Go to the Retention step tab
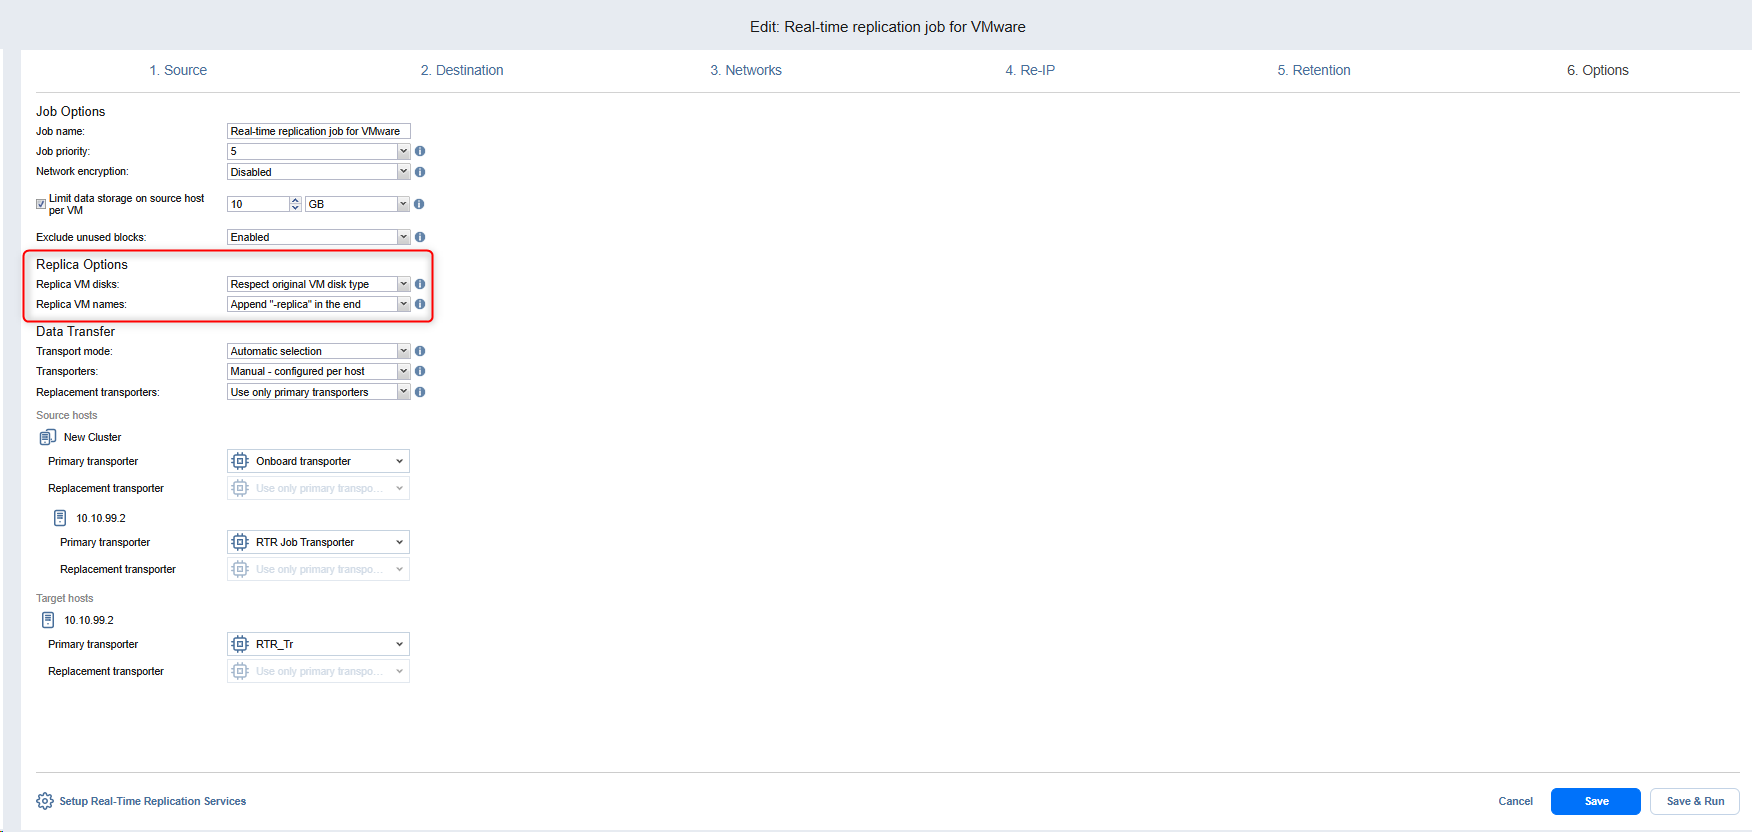 (1313, 70)
